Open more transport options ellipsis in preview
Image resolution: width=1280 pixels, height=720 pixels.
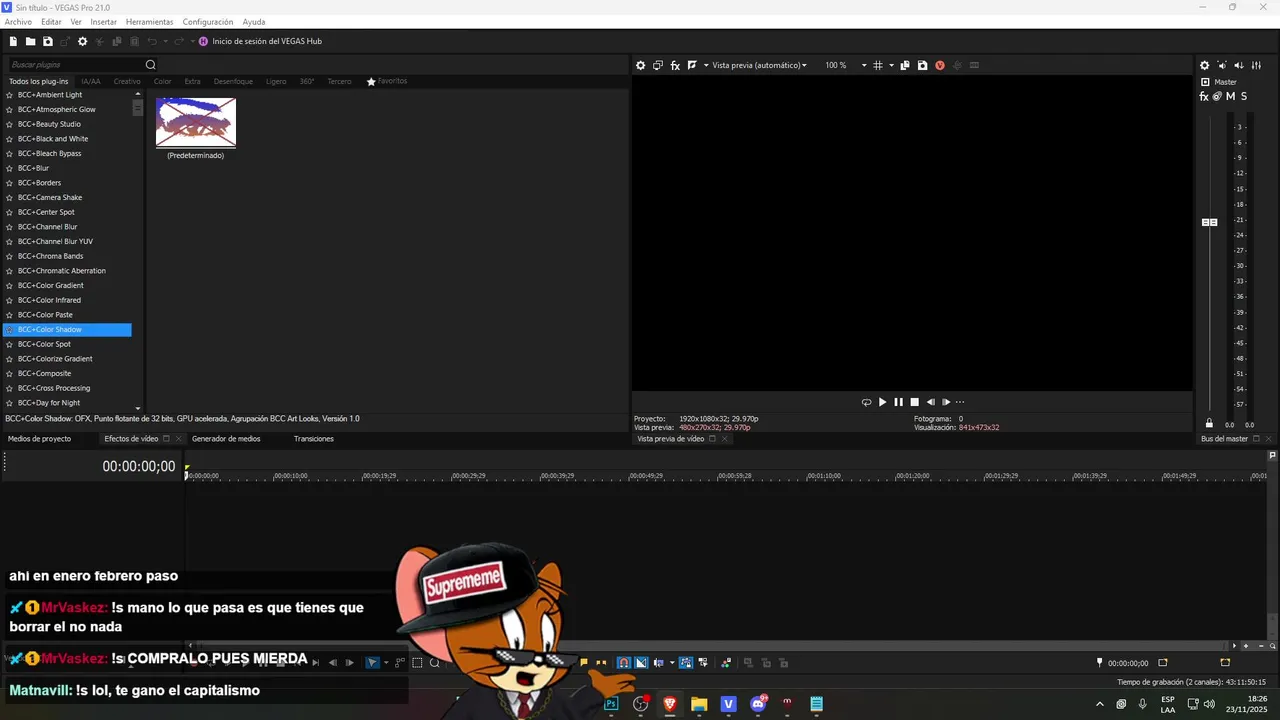tap(960, 402)
